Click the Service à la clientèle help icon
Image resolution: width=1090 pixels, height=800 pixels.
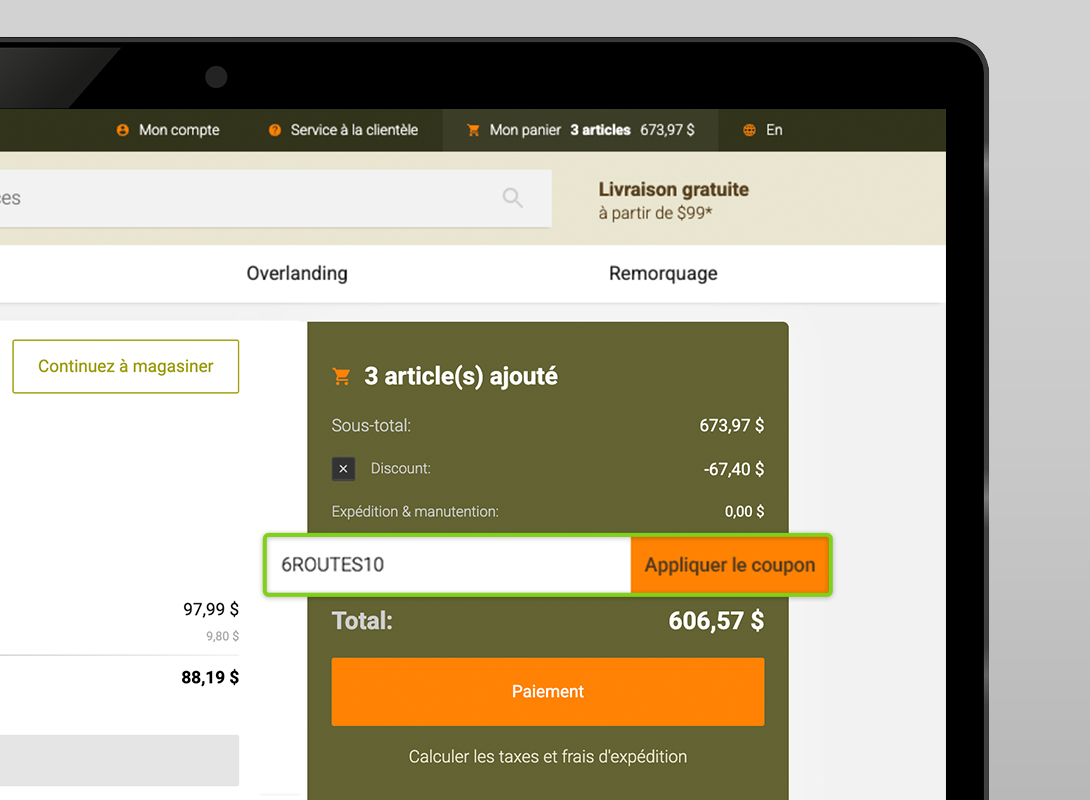(x=275, y=130)
